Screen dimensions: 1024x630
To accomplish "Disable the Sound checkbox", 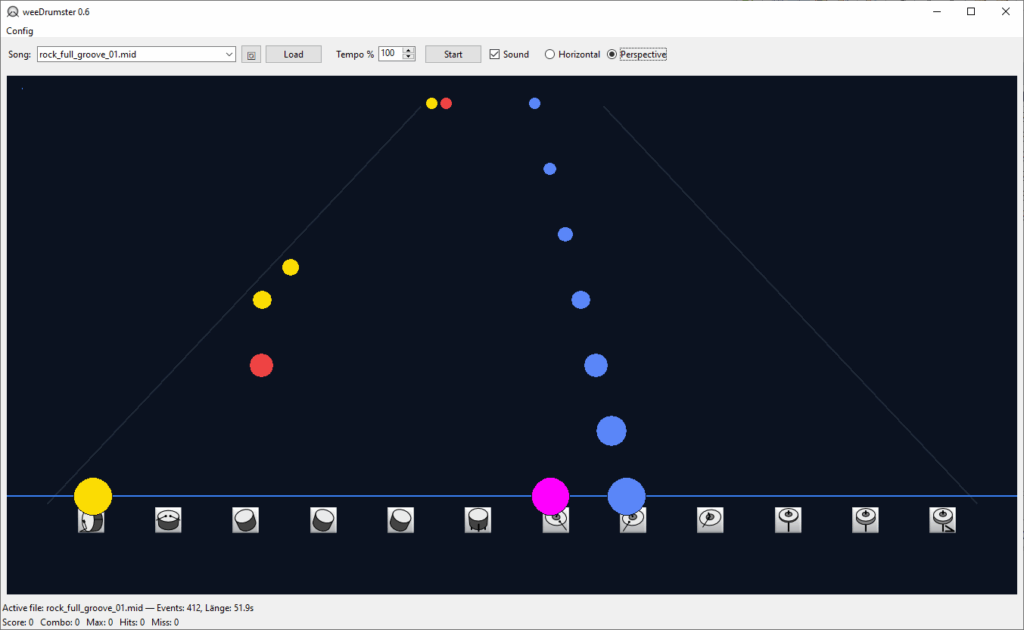I will point(495,54).
